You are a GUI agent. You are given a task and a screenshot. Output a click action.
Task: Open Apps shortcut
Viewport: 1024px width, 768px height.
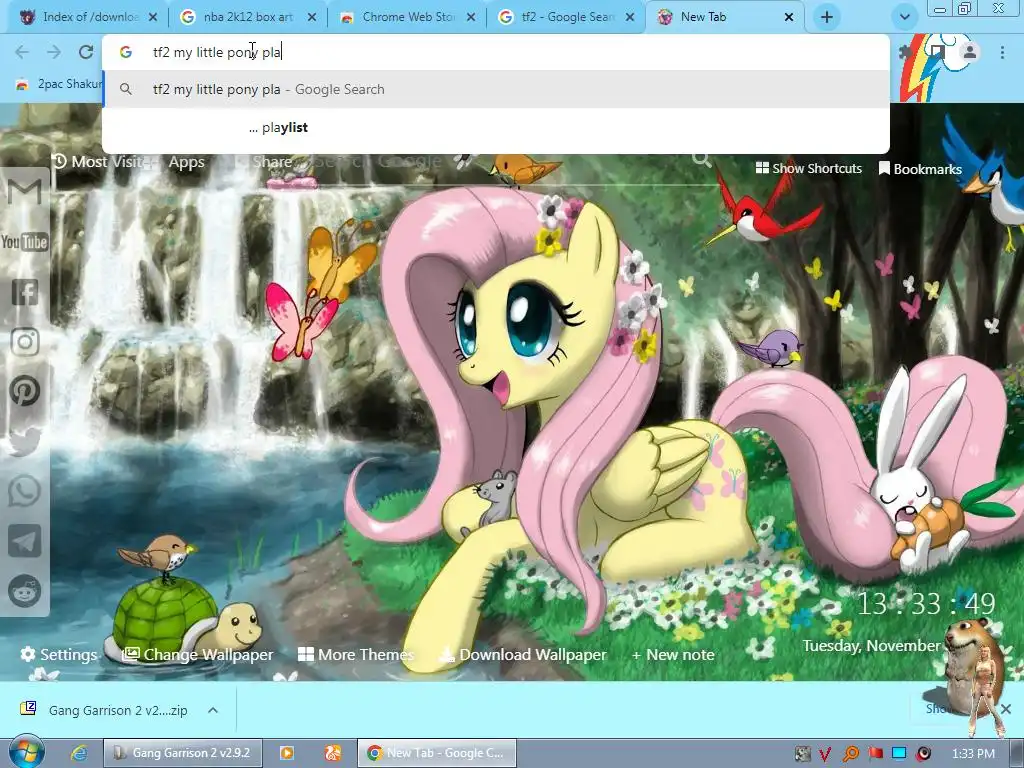186,162
